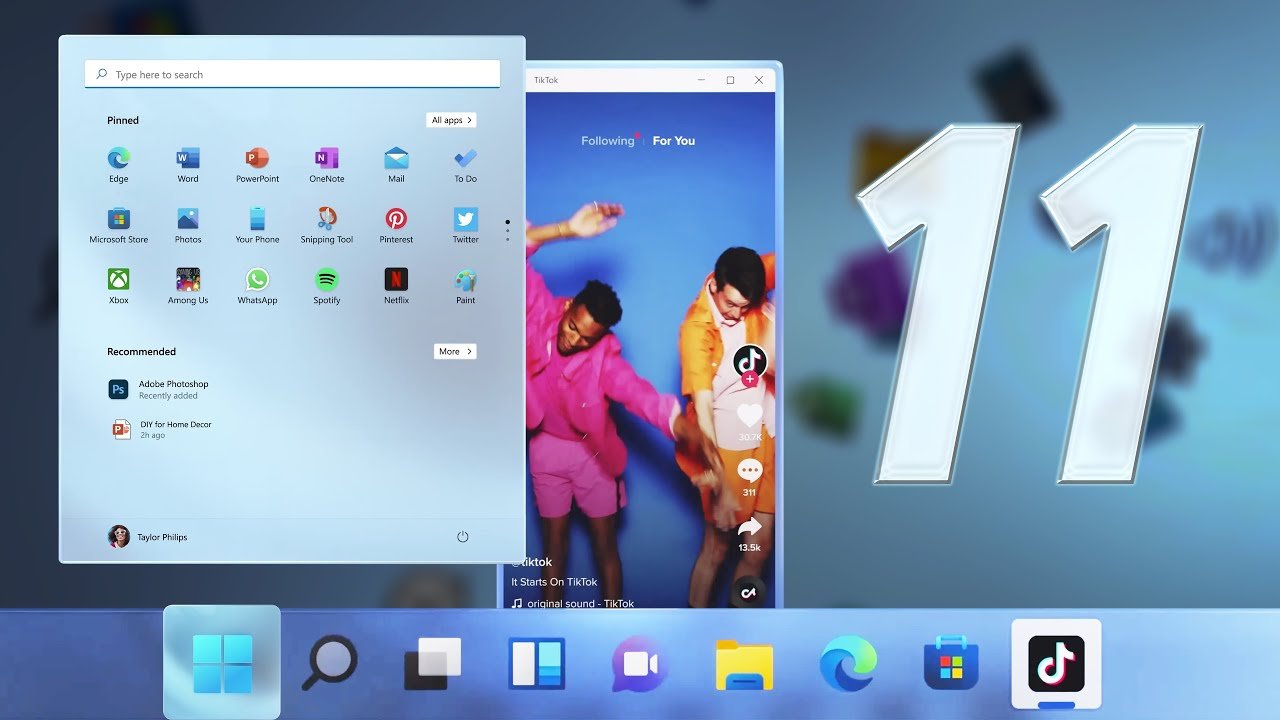The width and height of the screenshot is (1280, 720).
Task: Open comments on the TikTok video
Action: [x=749, y=470]
